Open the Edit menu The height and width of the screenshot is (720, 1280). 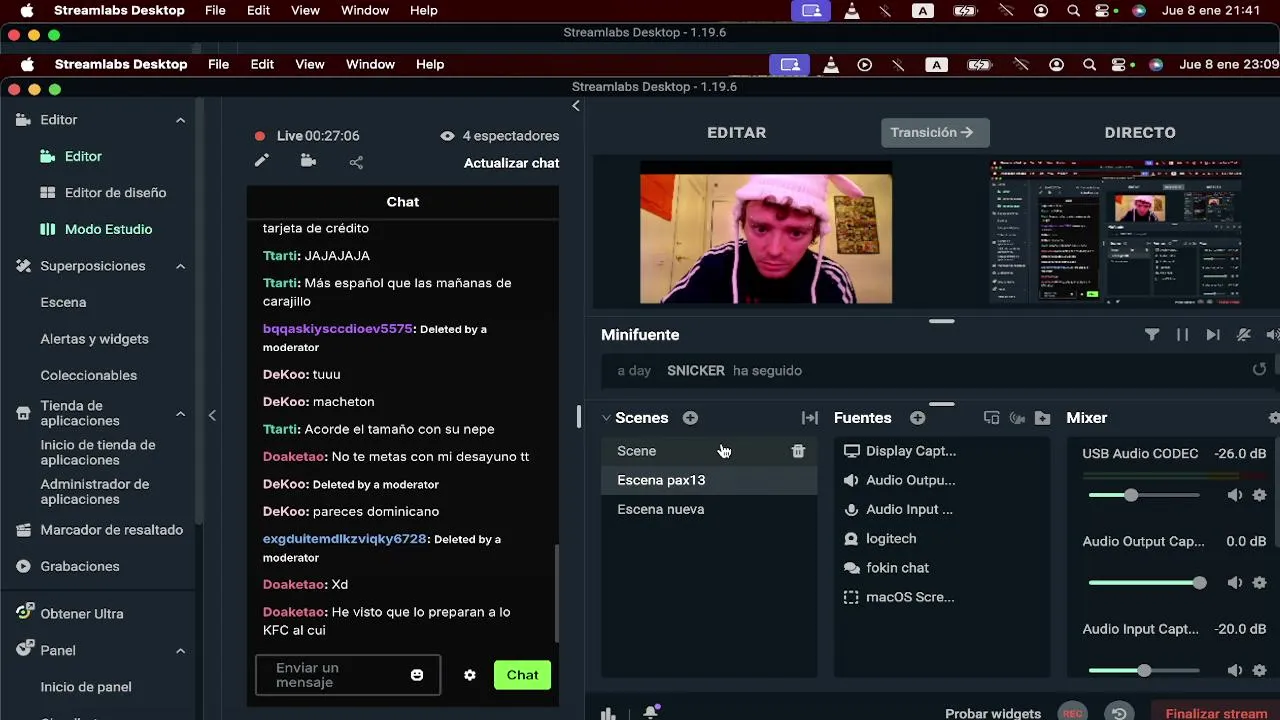click(x=262, y=64)
